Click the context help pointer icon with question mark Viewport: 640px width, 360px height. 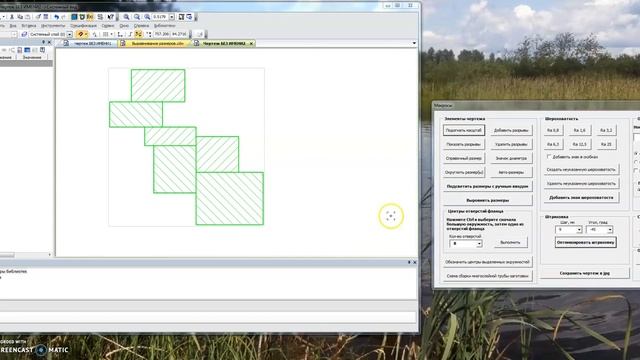[111, 17]
